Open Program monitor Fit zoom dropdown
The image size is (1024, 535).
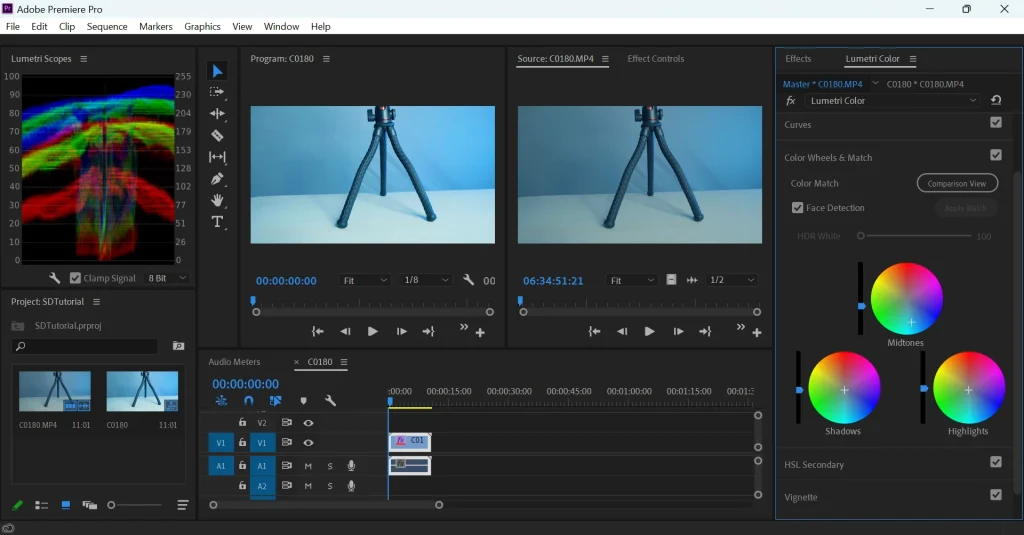[364, 280]
